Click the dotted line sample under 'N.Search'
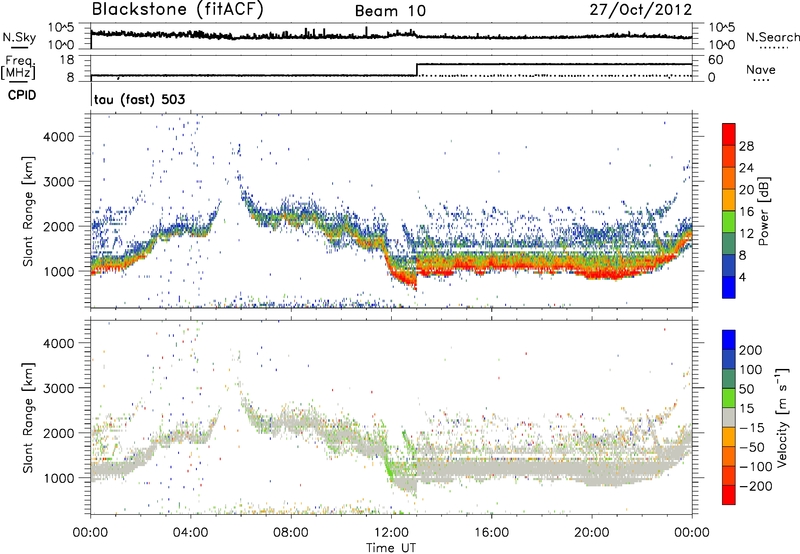 (x=774, y=48)
